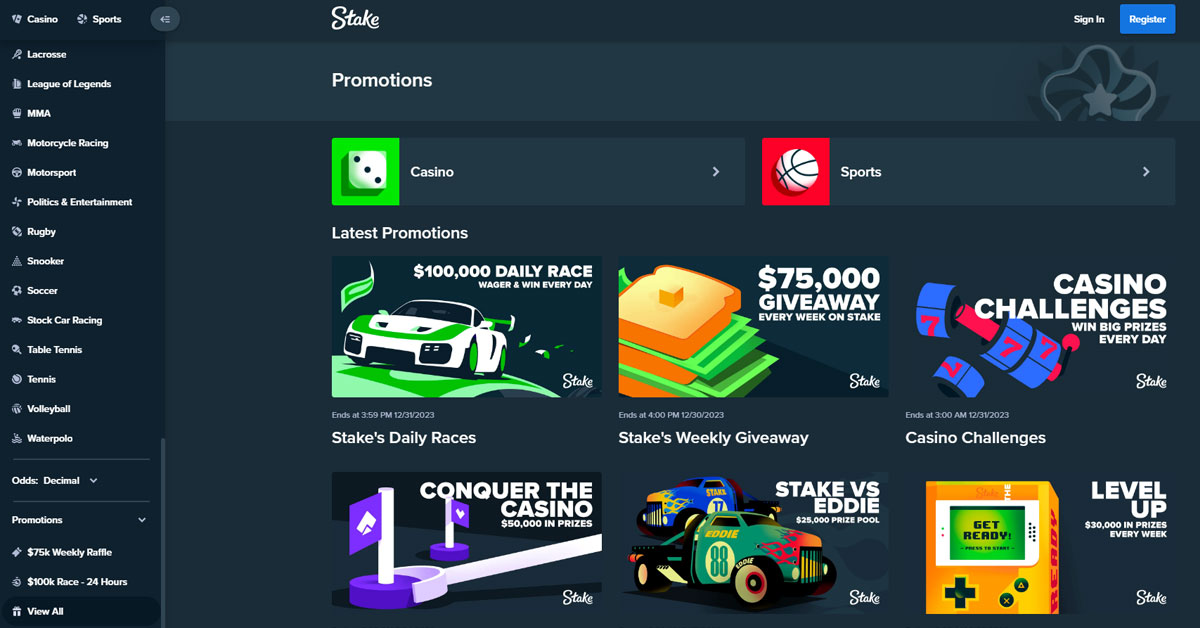Click the Stake logo in header
Screen dimensions: 1200x628
(355, 18)
